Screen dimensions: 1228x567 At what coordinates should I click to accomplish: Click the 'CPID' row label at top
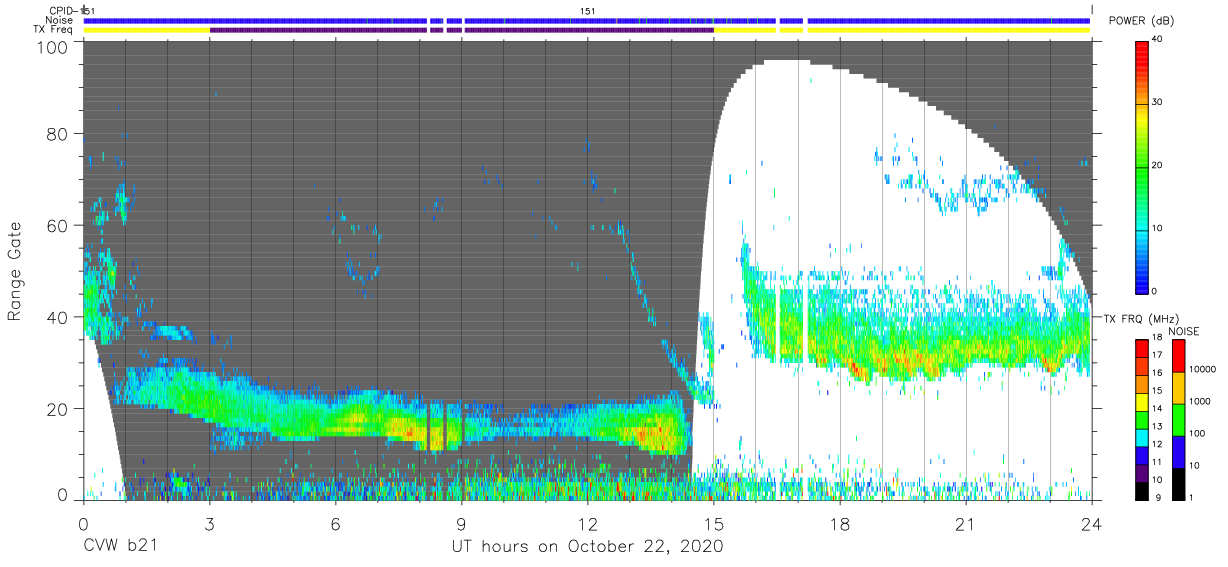pos(60,11)
